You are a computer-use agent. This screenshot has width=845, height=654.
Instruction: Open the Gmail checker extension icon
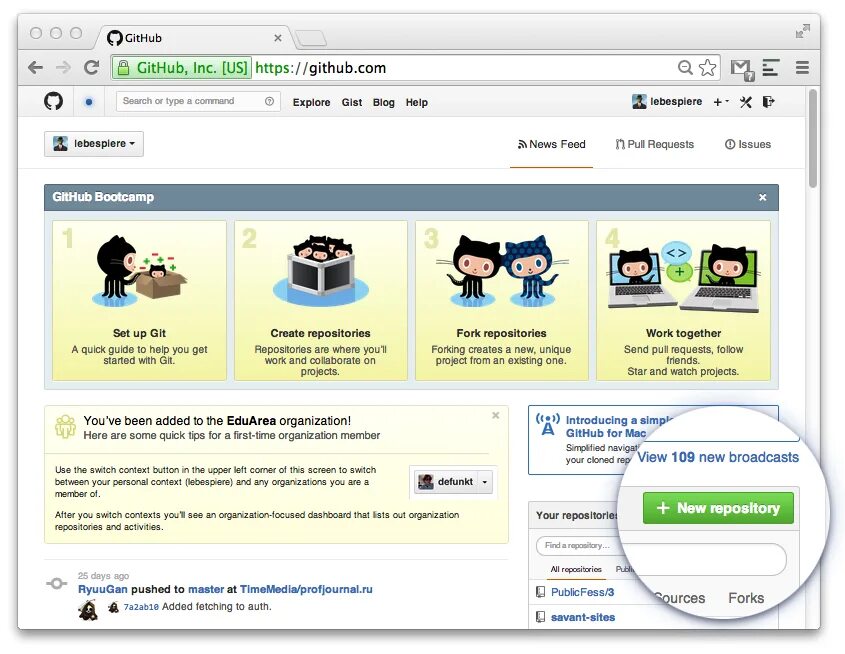(x=742, y=69)
